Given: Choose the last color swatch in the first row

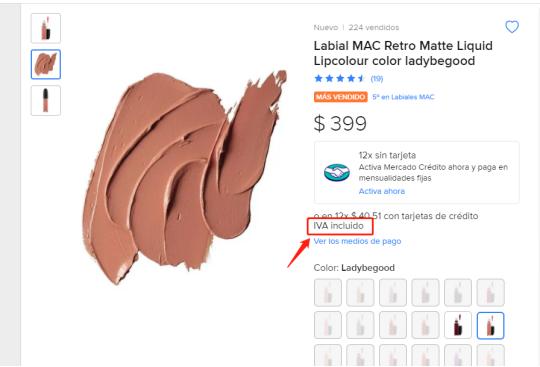Looking at the screenshot, I should tap(490, 293).
